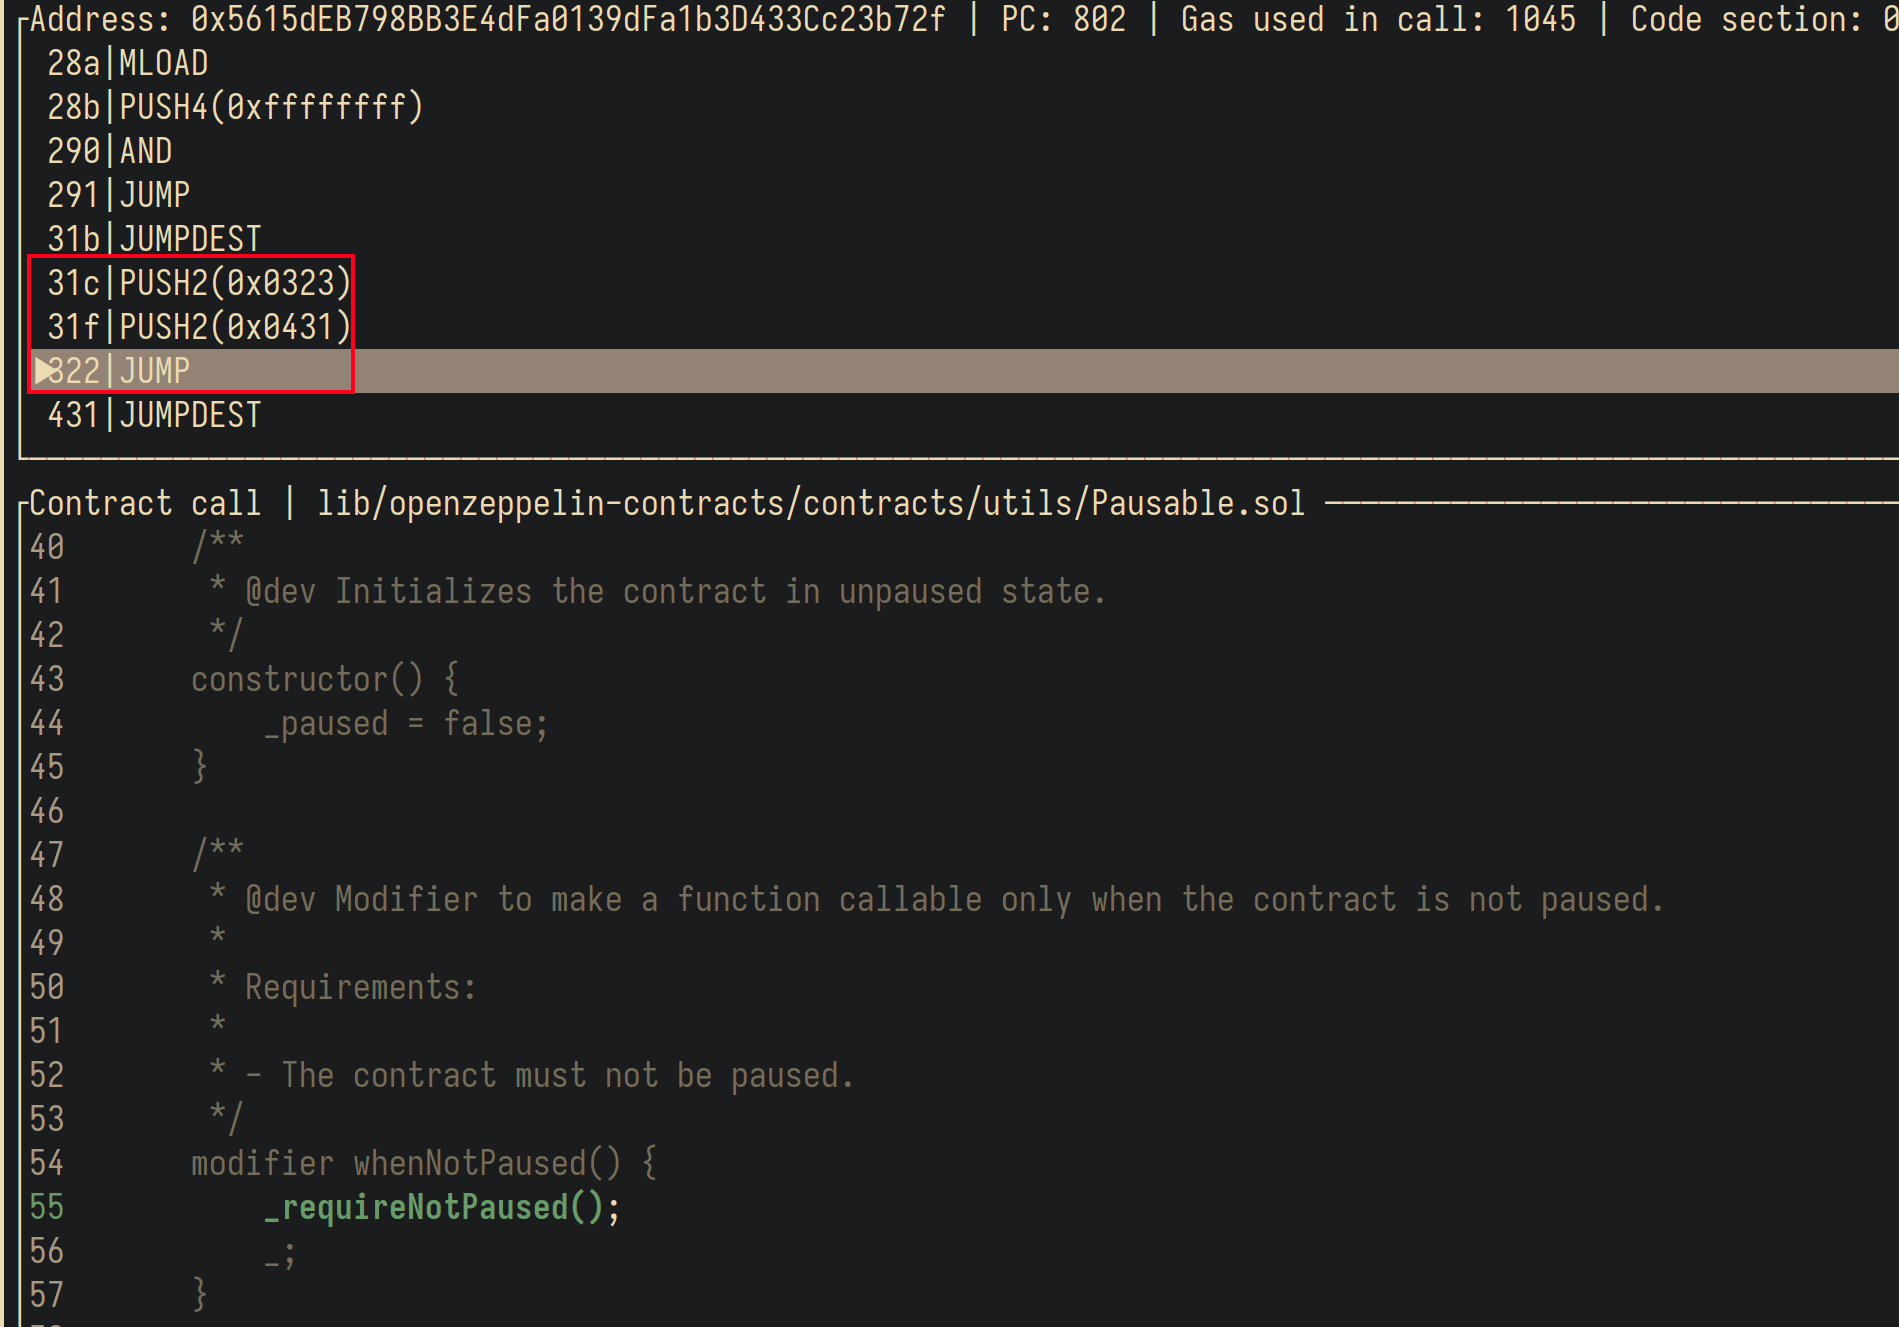Select the highlighted _requireNotPaused() source line
This screenshot has height=1327, width=1899.
click(x=441, y=1208)
